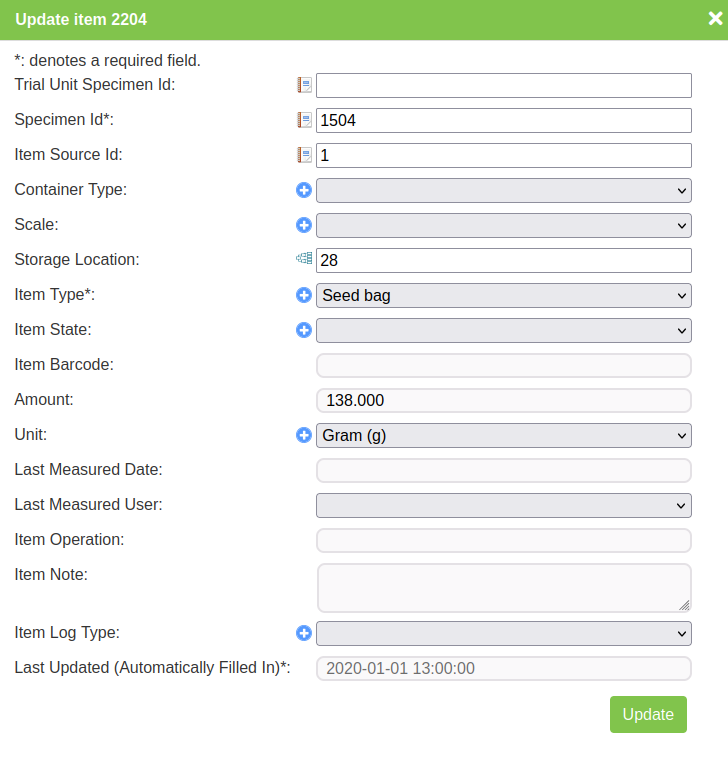Open the Specimen Id lookup icon
728x773 pixels.
tap(304, 120)
